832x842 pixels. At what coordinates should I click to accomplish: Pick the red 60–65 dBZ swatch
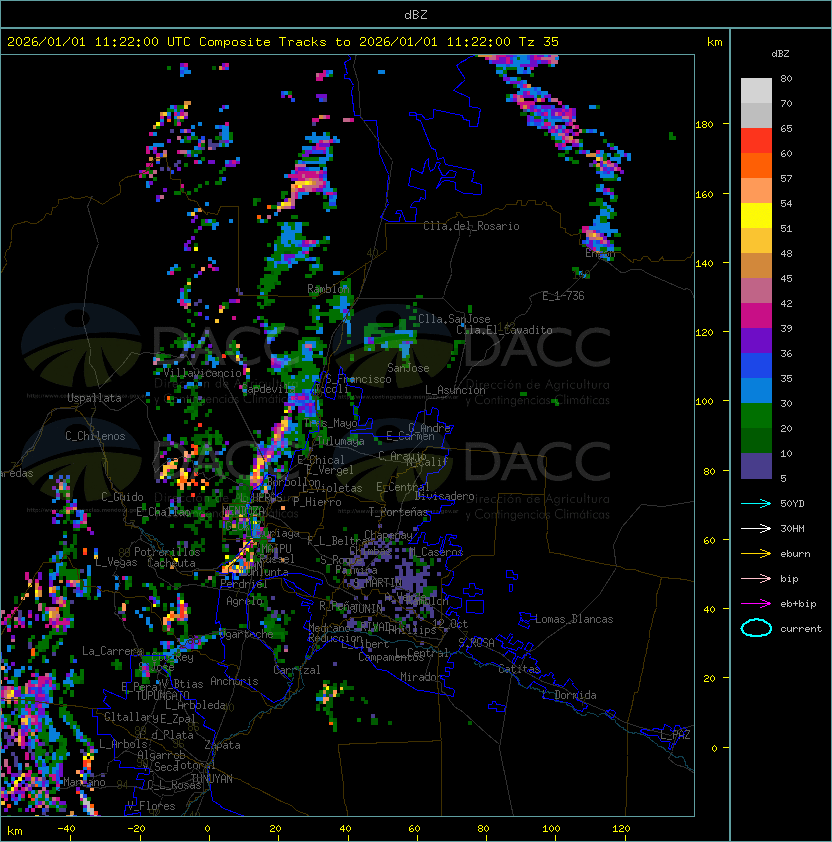coord(756,140)
